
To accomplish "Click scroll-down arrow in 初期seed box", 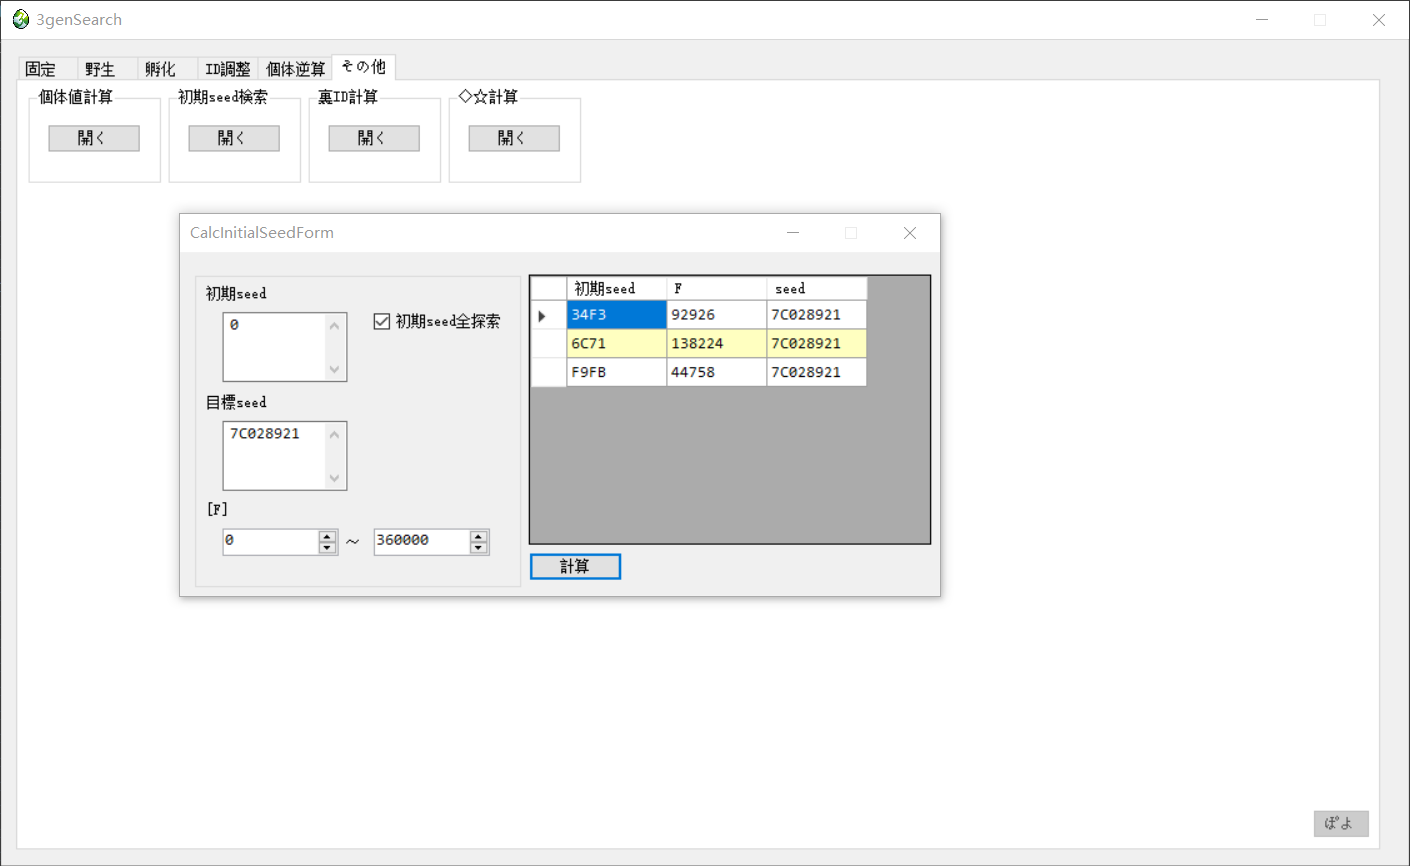I will click(x=335, y=369).
